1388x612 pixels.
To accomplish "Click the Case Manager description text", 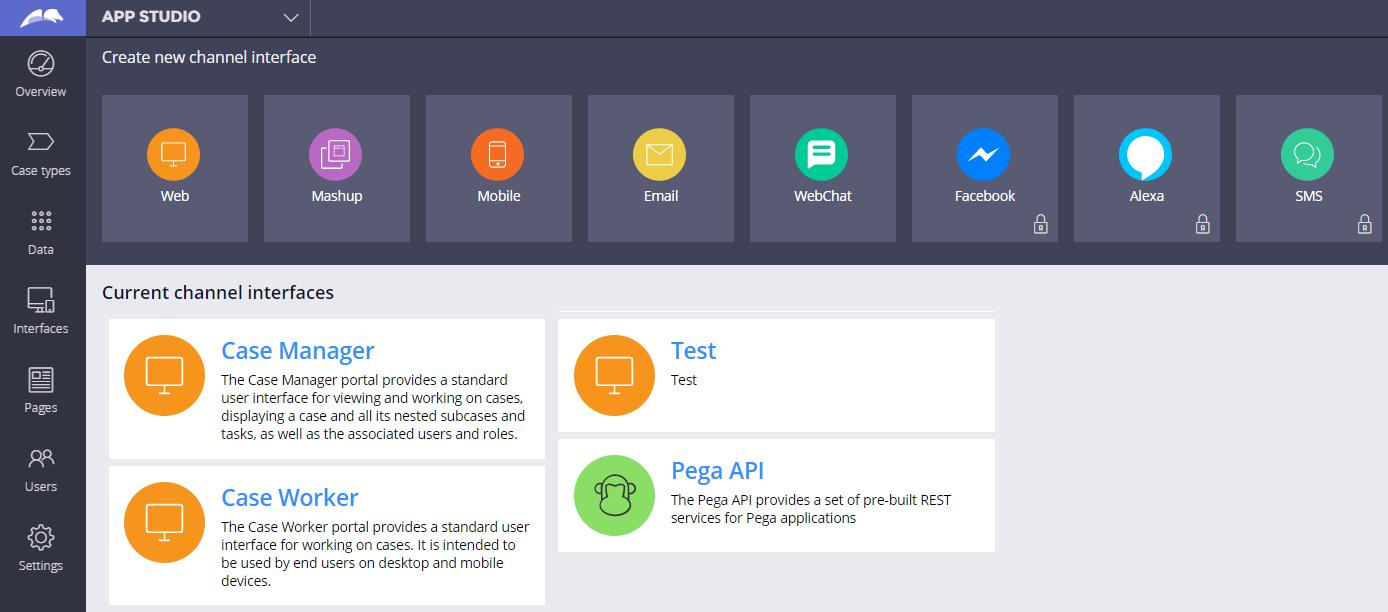I will (373, 407).
